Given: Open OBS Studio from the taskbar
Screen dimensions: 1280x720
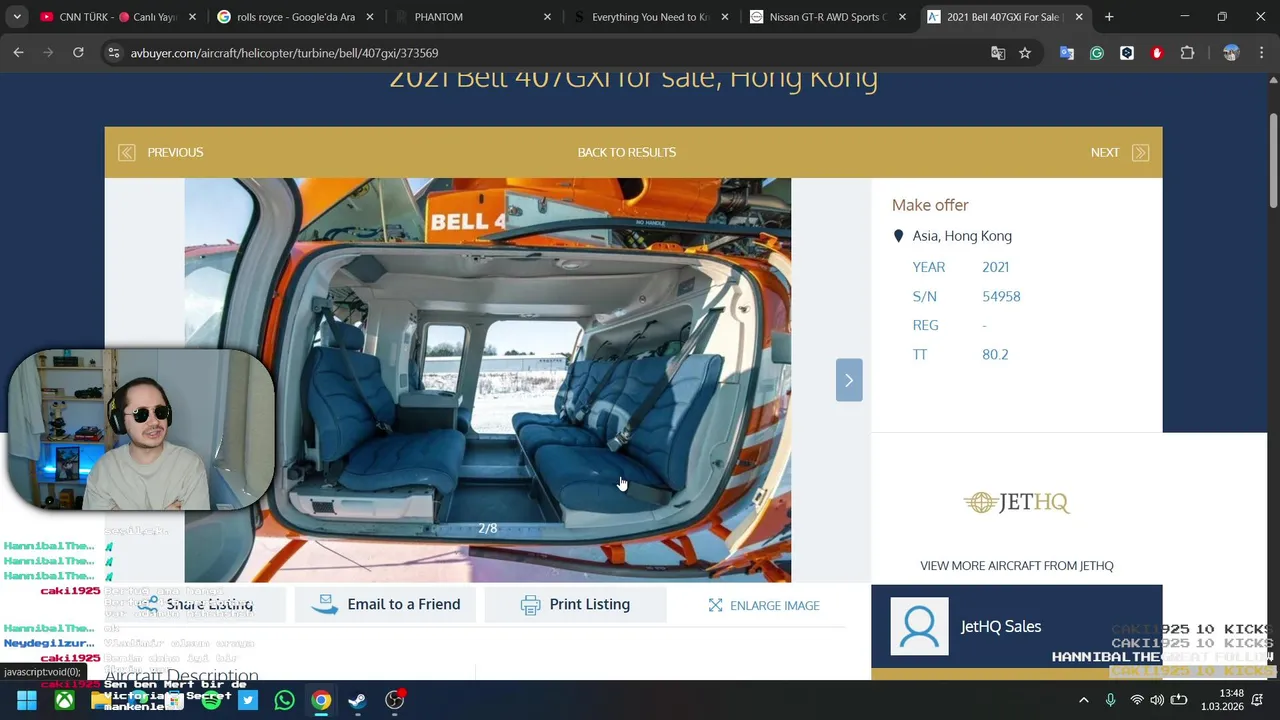Looking at the screenshot, I should point(395,700).
